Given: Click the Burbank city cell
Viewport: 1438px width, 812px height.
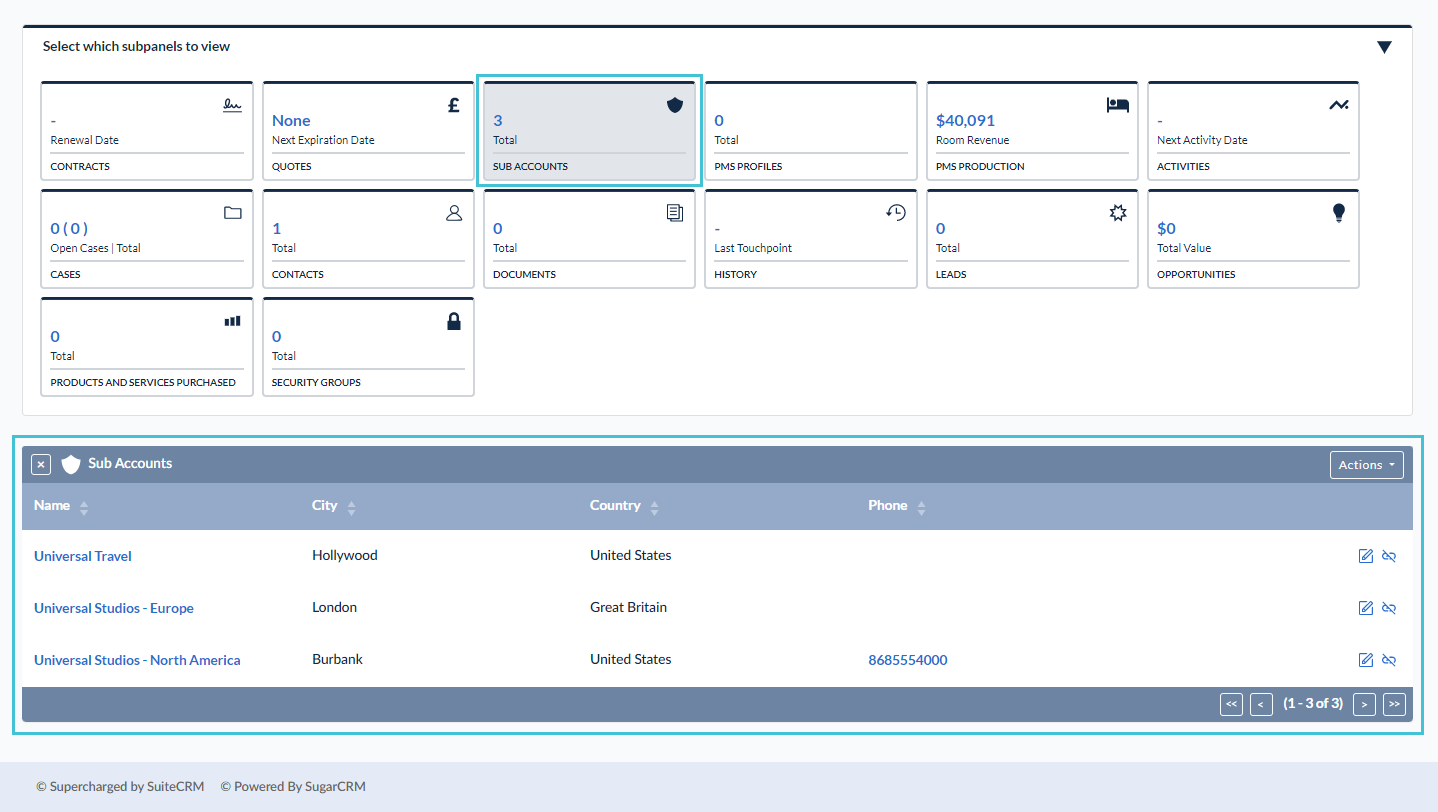Looking at the screenshot, I should point(338,659).
